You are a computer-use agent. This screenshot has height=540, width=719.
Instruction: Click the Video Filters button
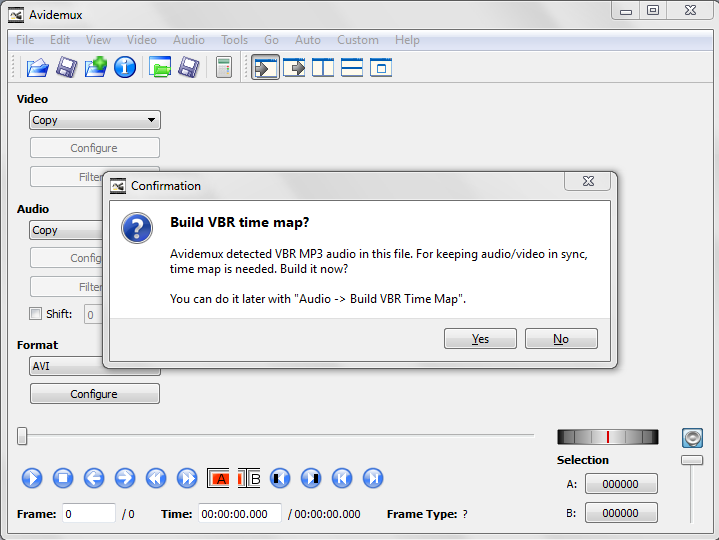(67, 176)
